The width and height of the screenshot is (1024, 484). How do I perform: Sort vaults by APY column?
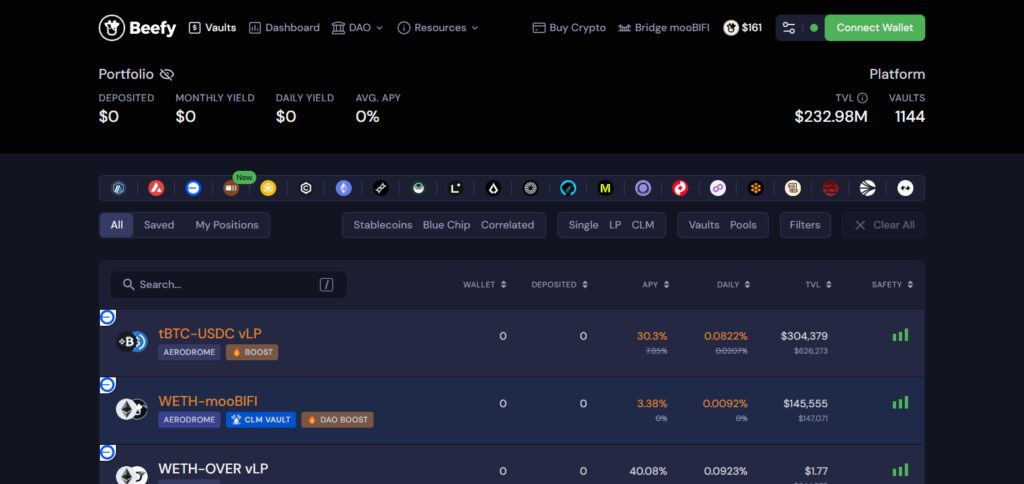tap(654, 285)
